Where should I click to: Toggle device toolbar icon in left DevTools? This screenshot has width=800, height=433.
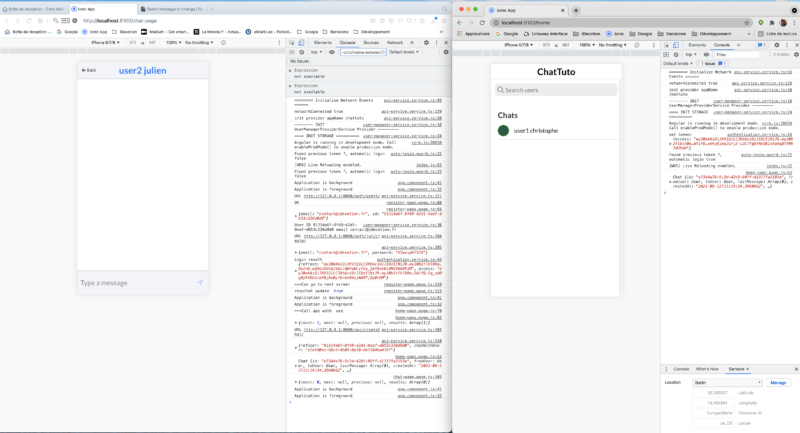301,43
